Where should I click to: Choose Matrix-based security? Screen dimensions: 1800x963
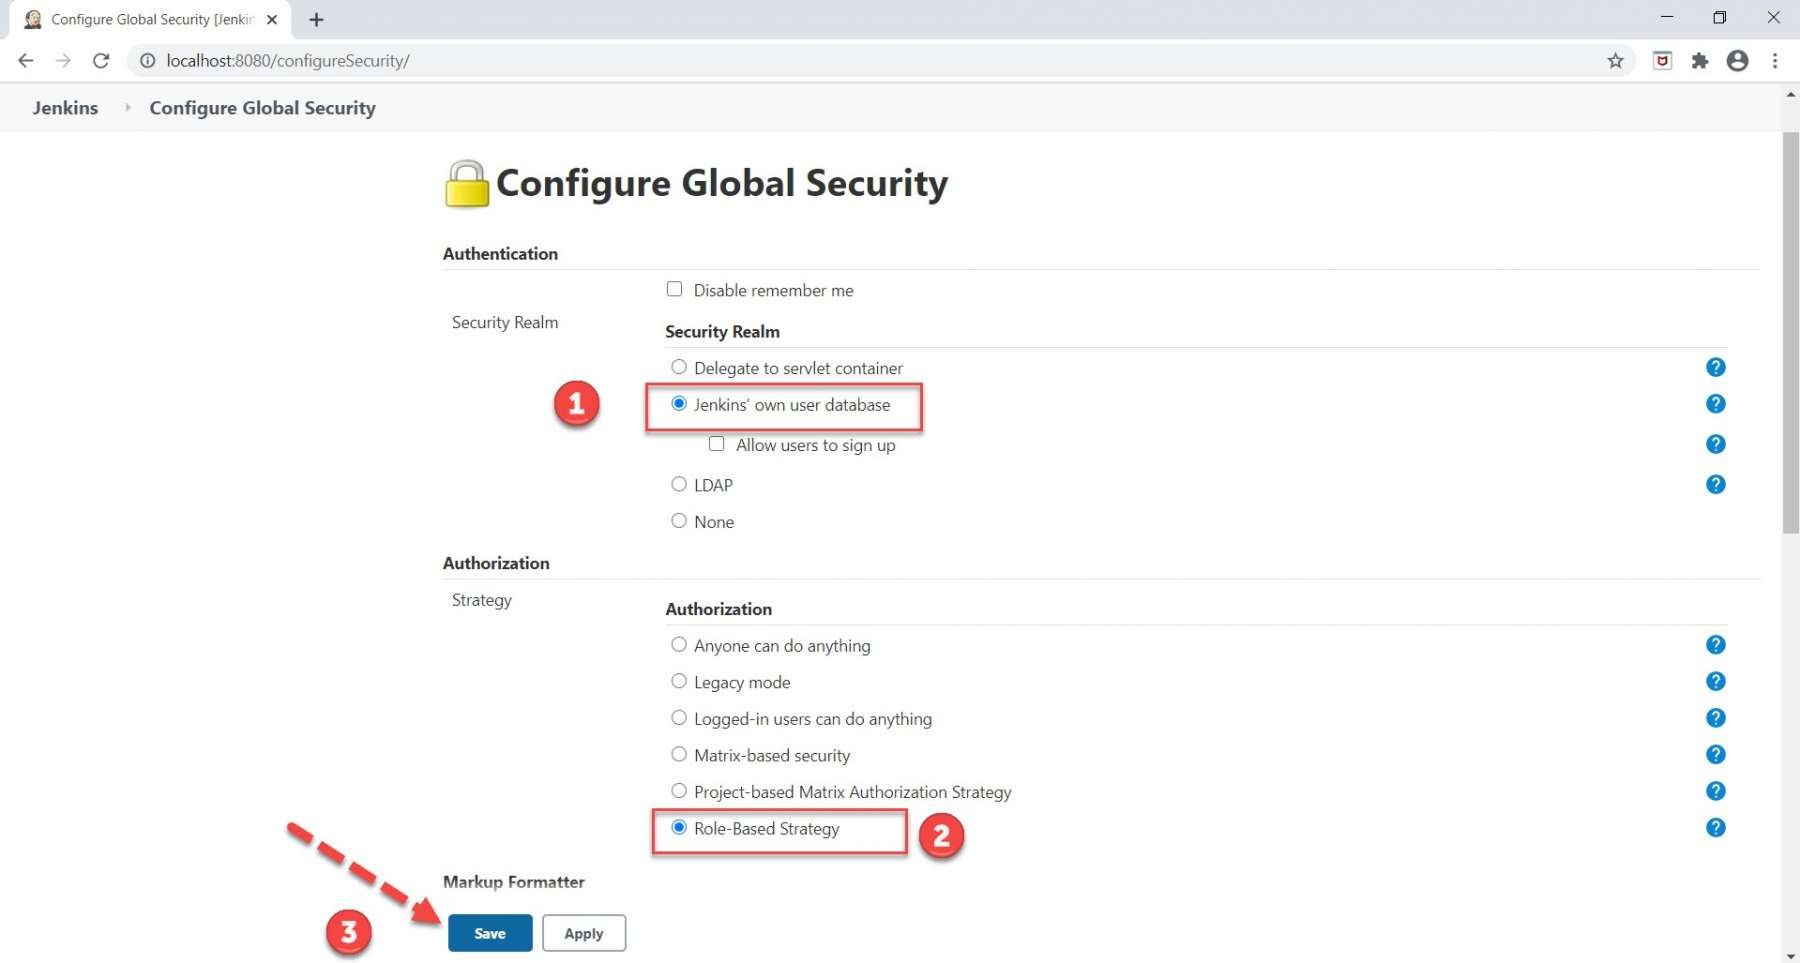click(x=679, y=754)
